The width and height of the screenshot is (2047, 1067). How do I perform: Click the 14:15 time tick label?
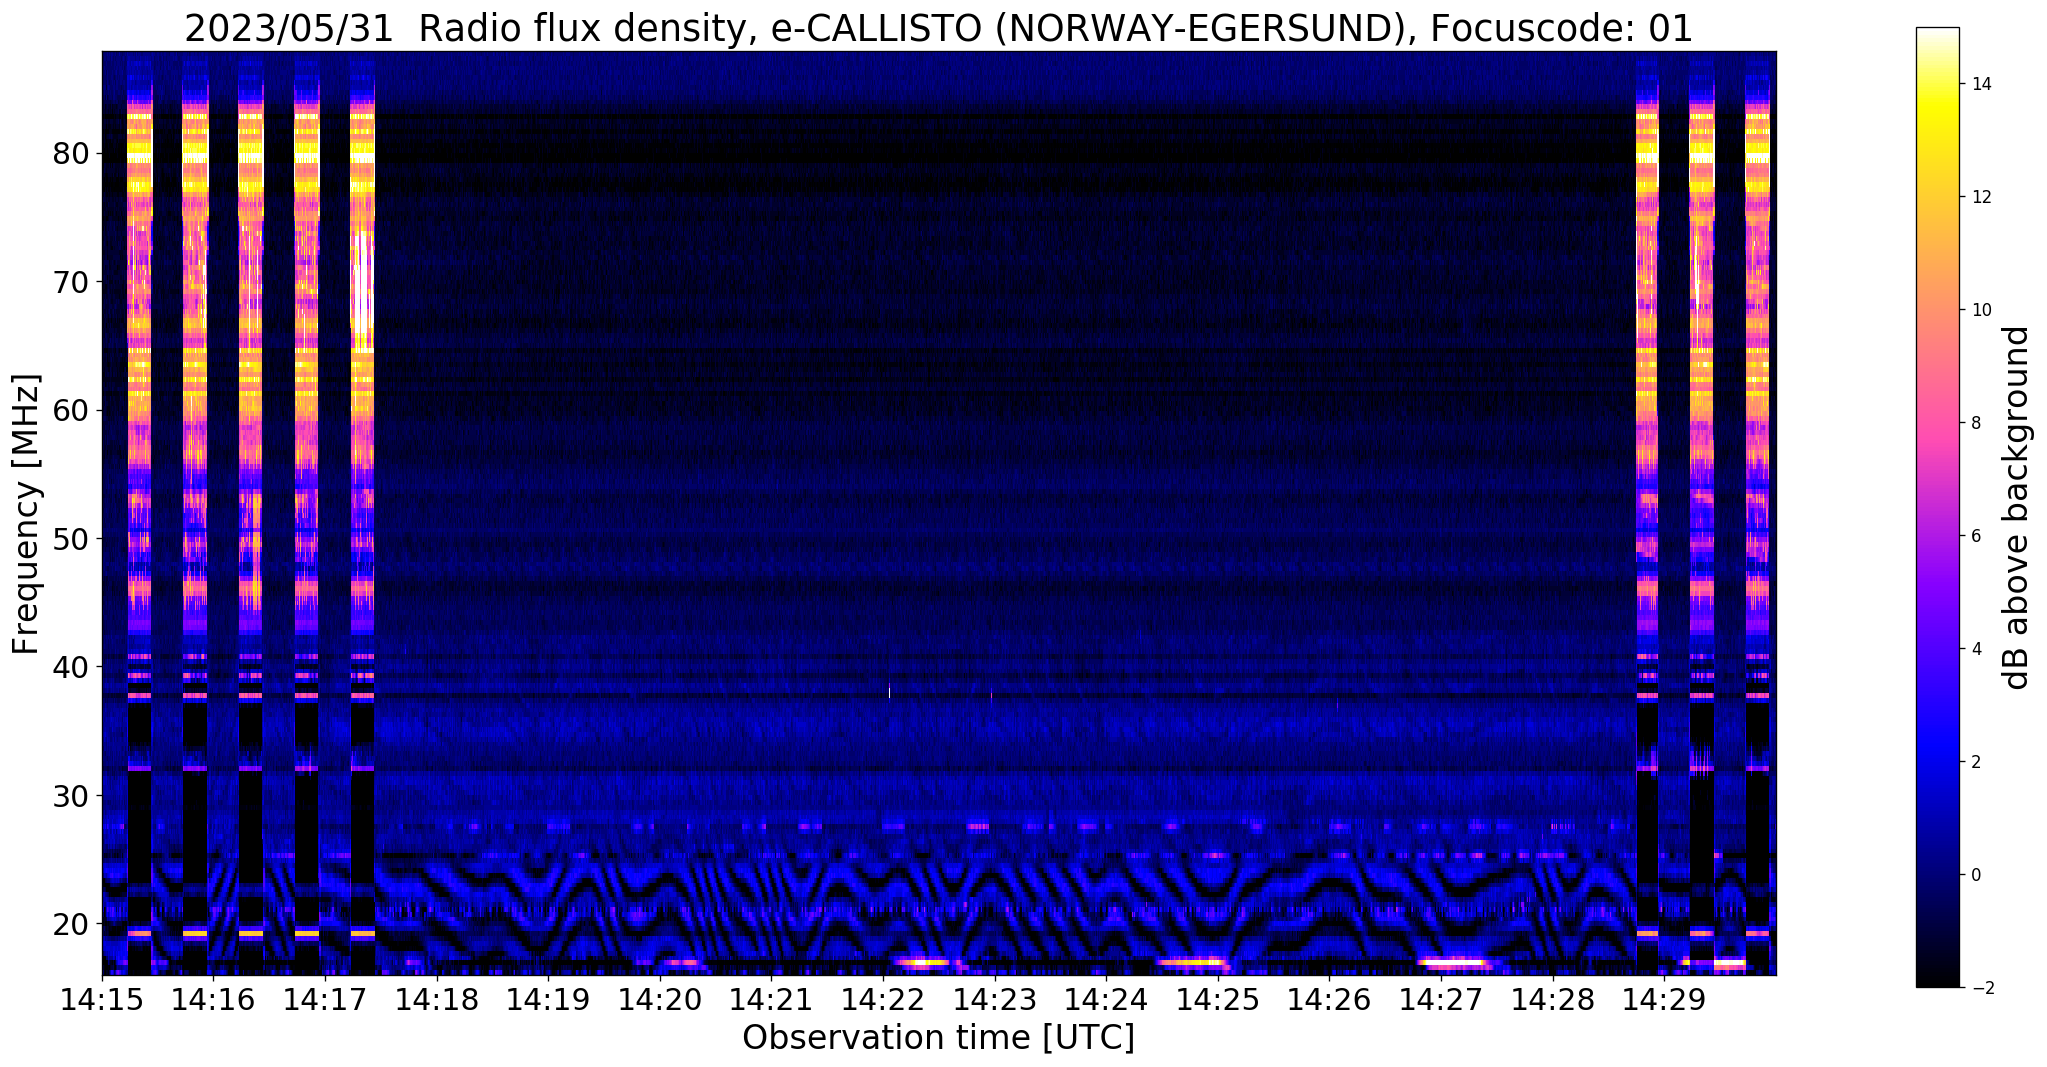pos(102,1001)
